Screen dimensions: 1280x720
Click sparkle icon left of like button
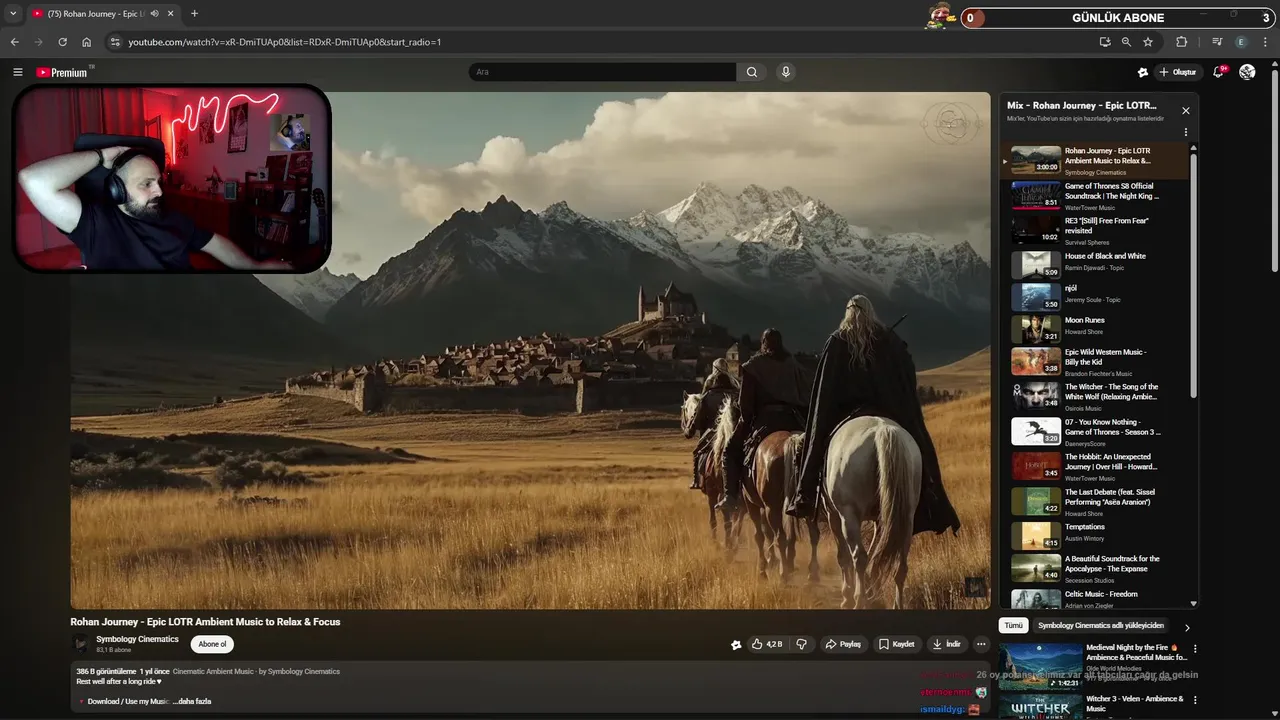(x=736, y=644)
